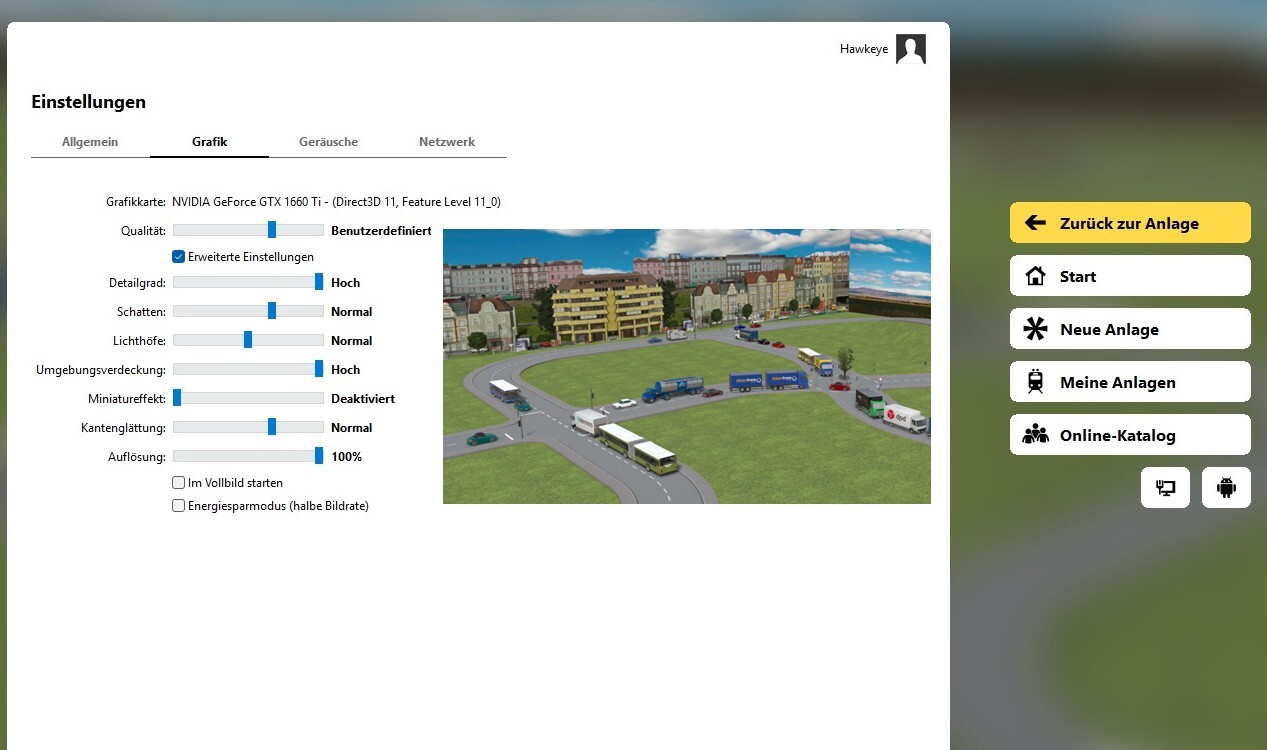
Task: Click the train icon next to Meine Anlagen
Action: pos(1036,381)
